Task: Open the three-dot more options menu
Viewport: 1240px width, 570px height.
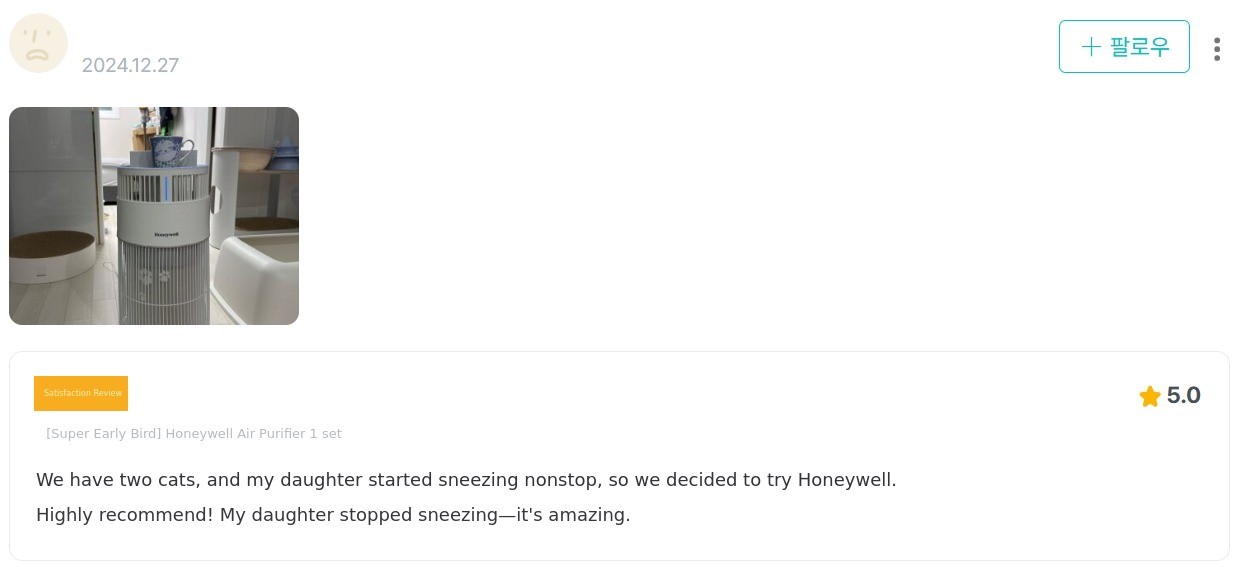Action: click(x=1216, y=49)
